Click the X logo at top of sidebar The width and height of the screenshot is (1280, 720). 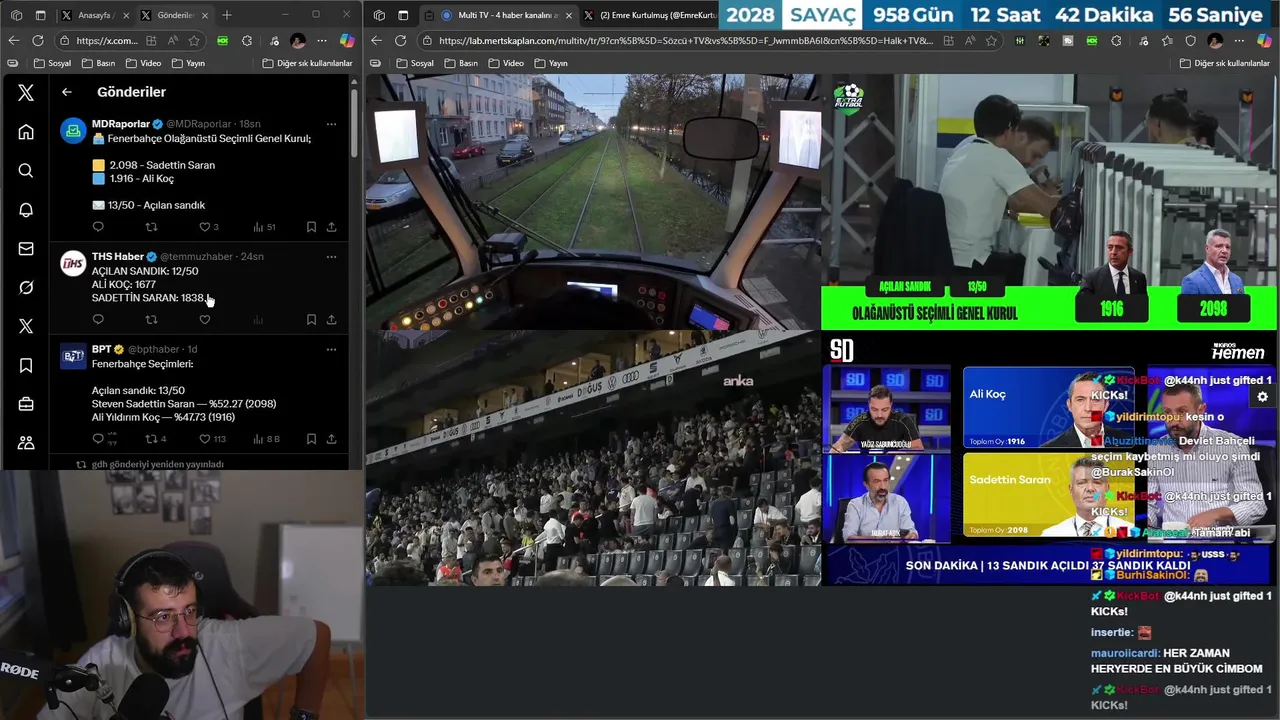tap(26, 92)
